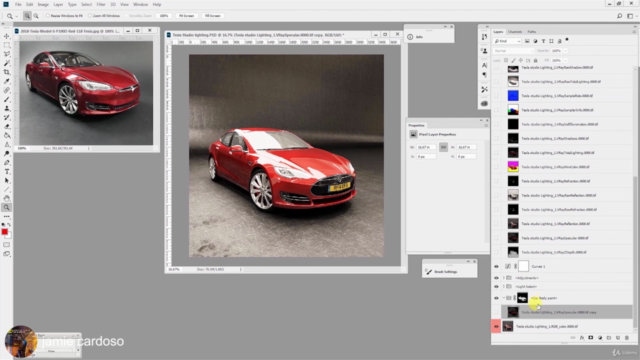
Task: Hide the Adjustments group
Action: pyautogui.click(x=496, y=278)
